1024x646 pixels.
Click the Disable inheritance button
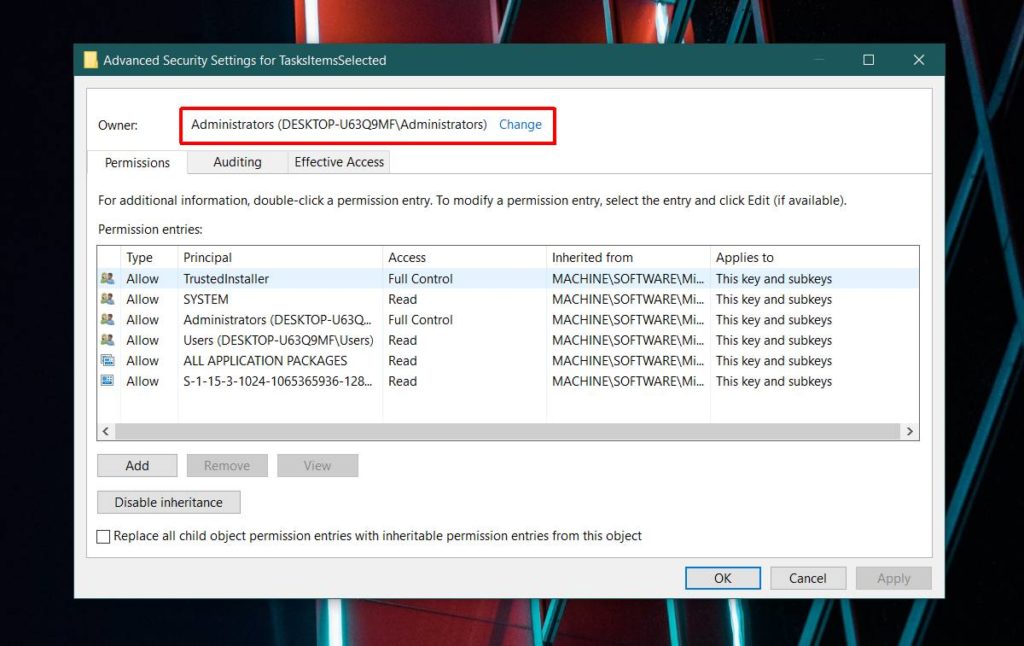(168, 501)
